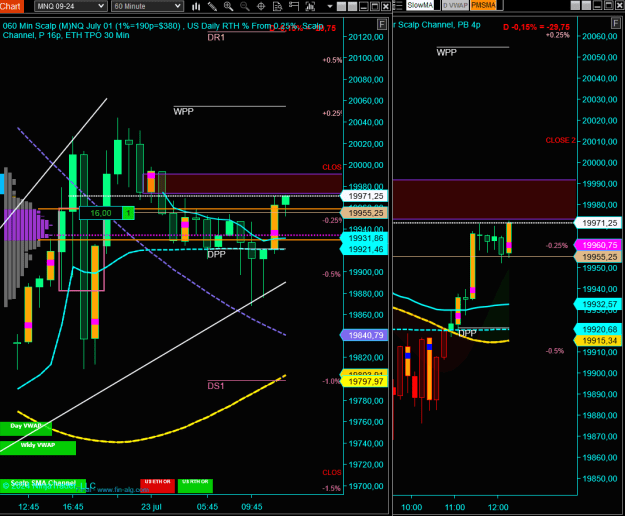This screenshot has height=516, width=625.
Task: Click 19971,25 price marker on left chart
Action: coord(364,196)
